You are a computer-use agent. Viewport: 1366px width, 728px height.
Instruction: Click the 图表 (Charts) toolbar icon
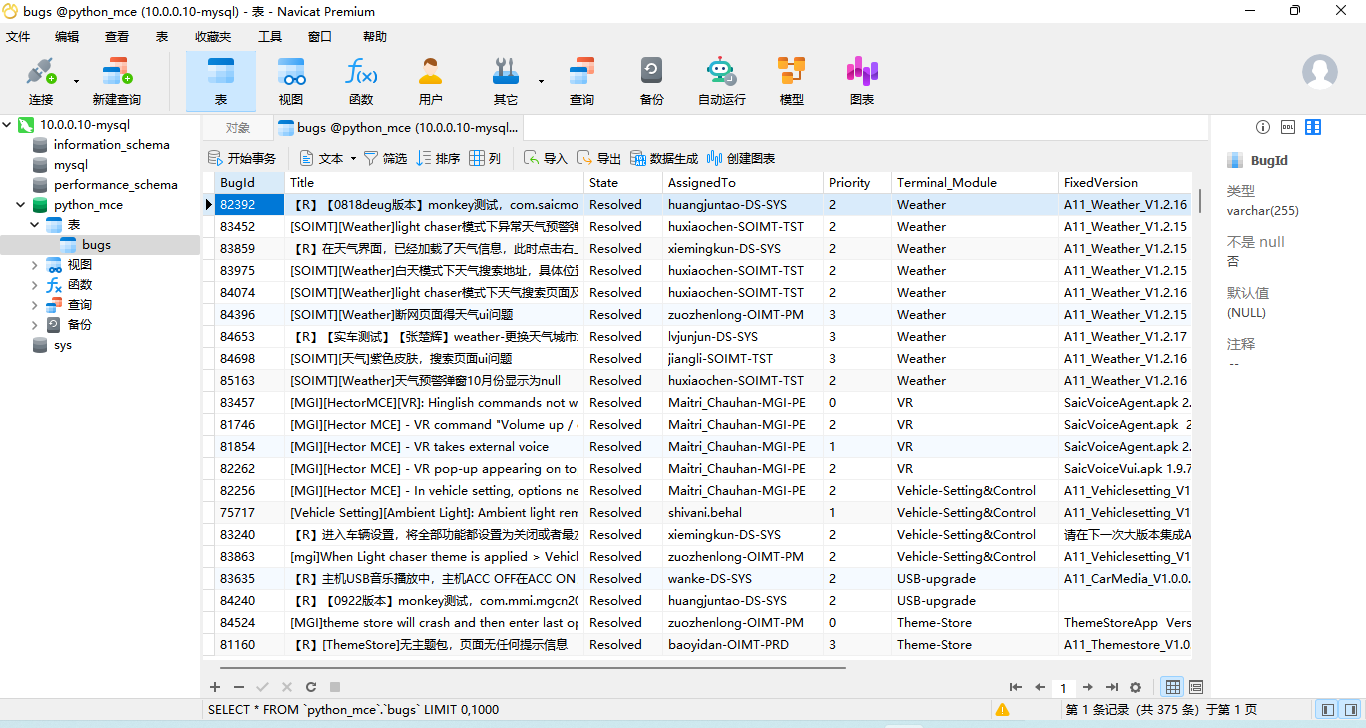click(861, 80)
